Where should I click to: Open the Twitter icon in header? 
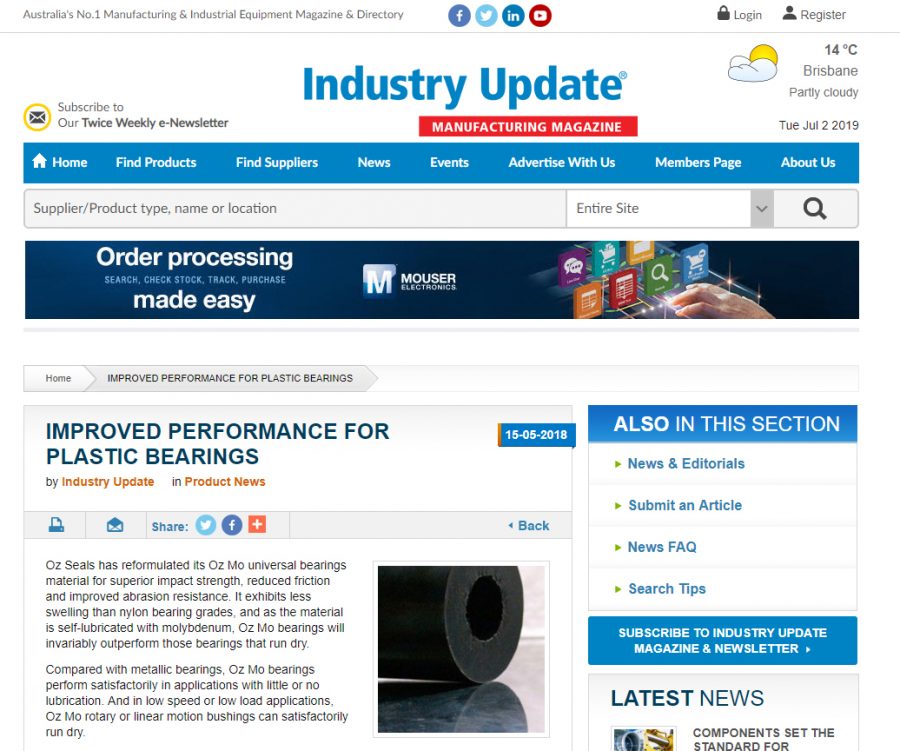pos(486,16)
